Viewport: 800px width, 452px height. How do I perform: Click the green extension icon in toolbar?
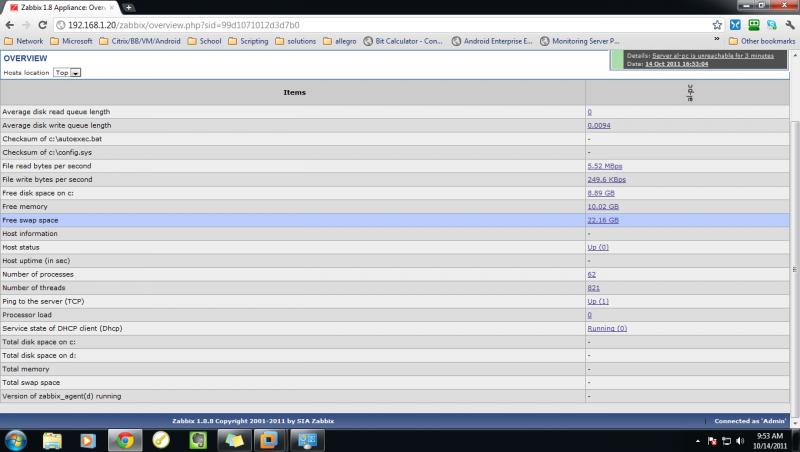(x=754, y=24)
